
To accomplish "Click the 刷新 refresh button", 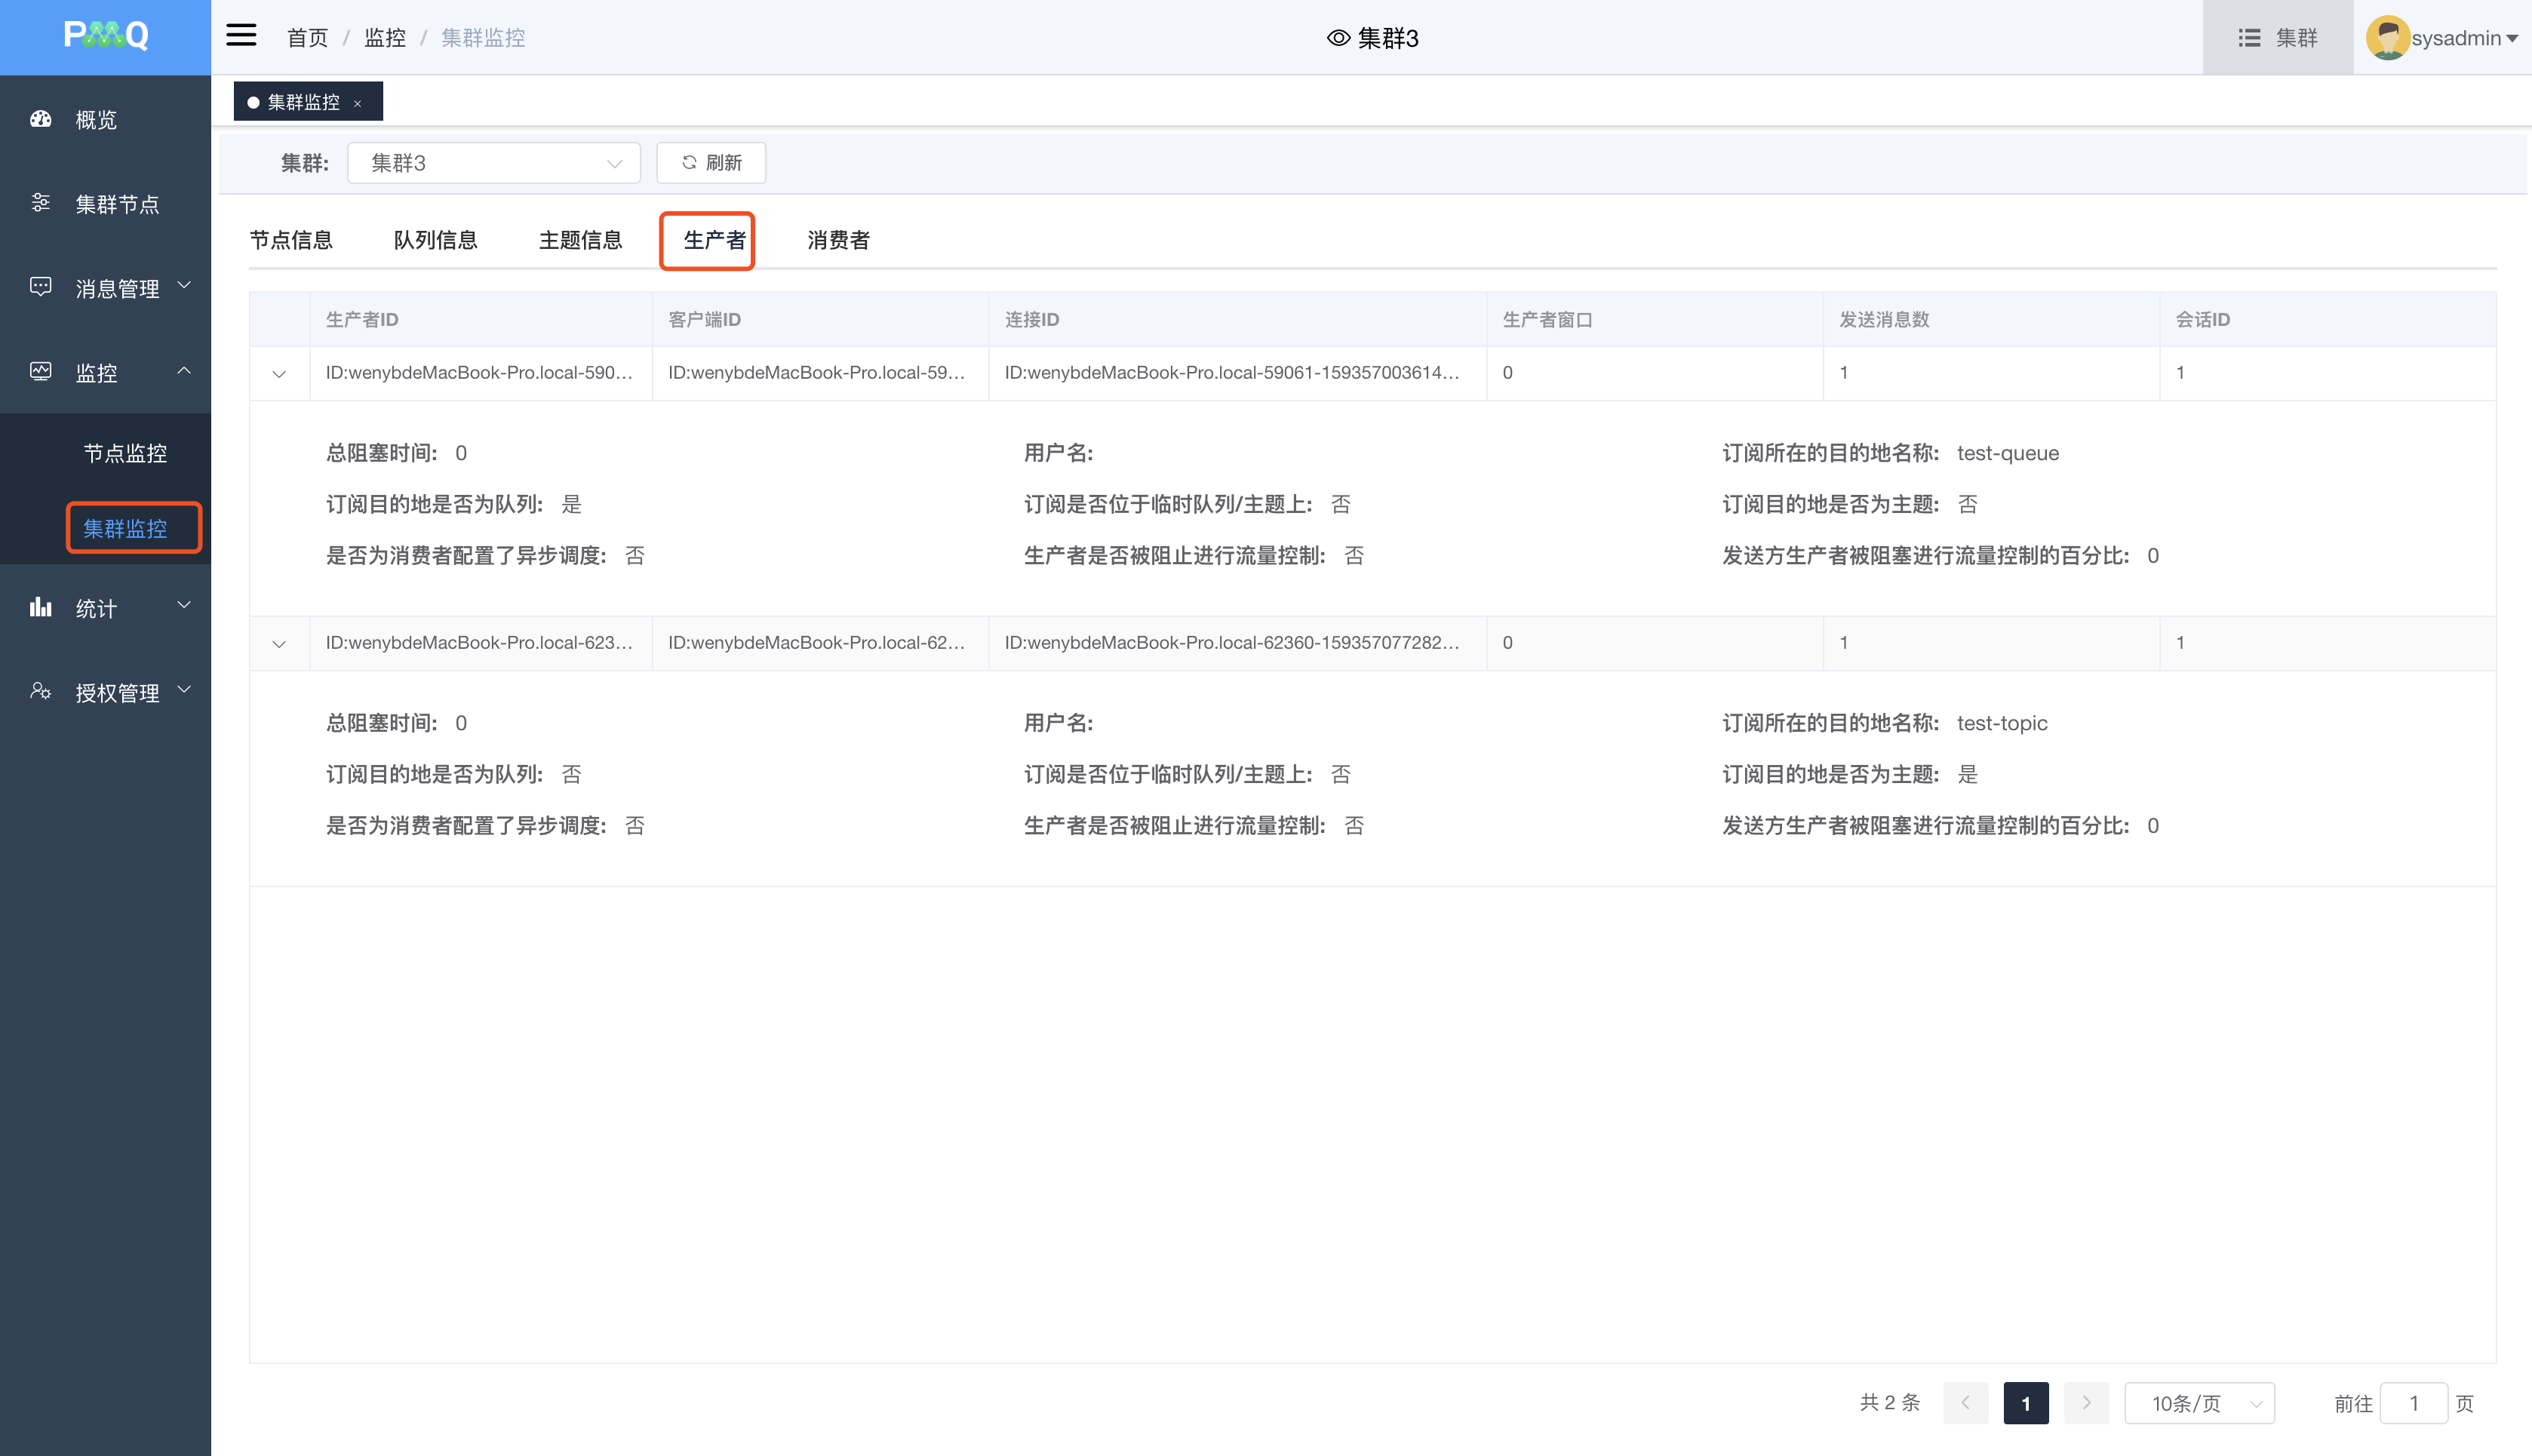I will pyautogui.click(x=711, y=163).
